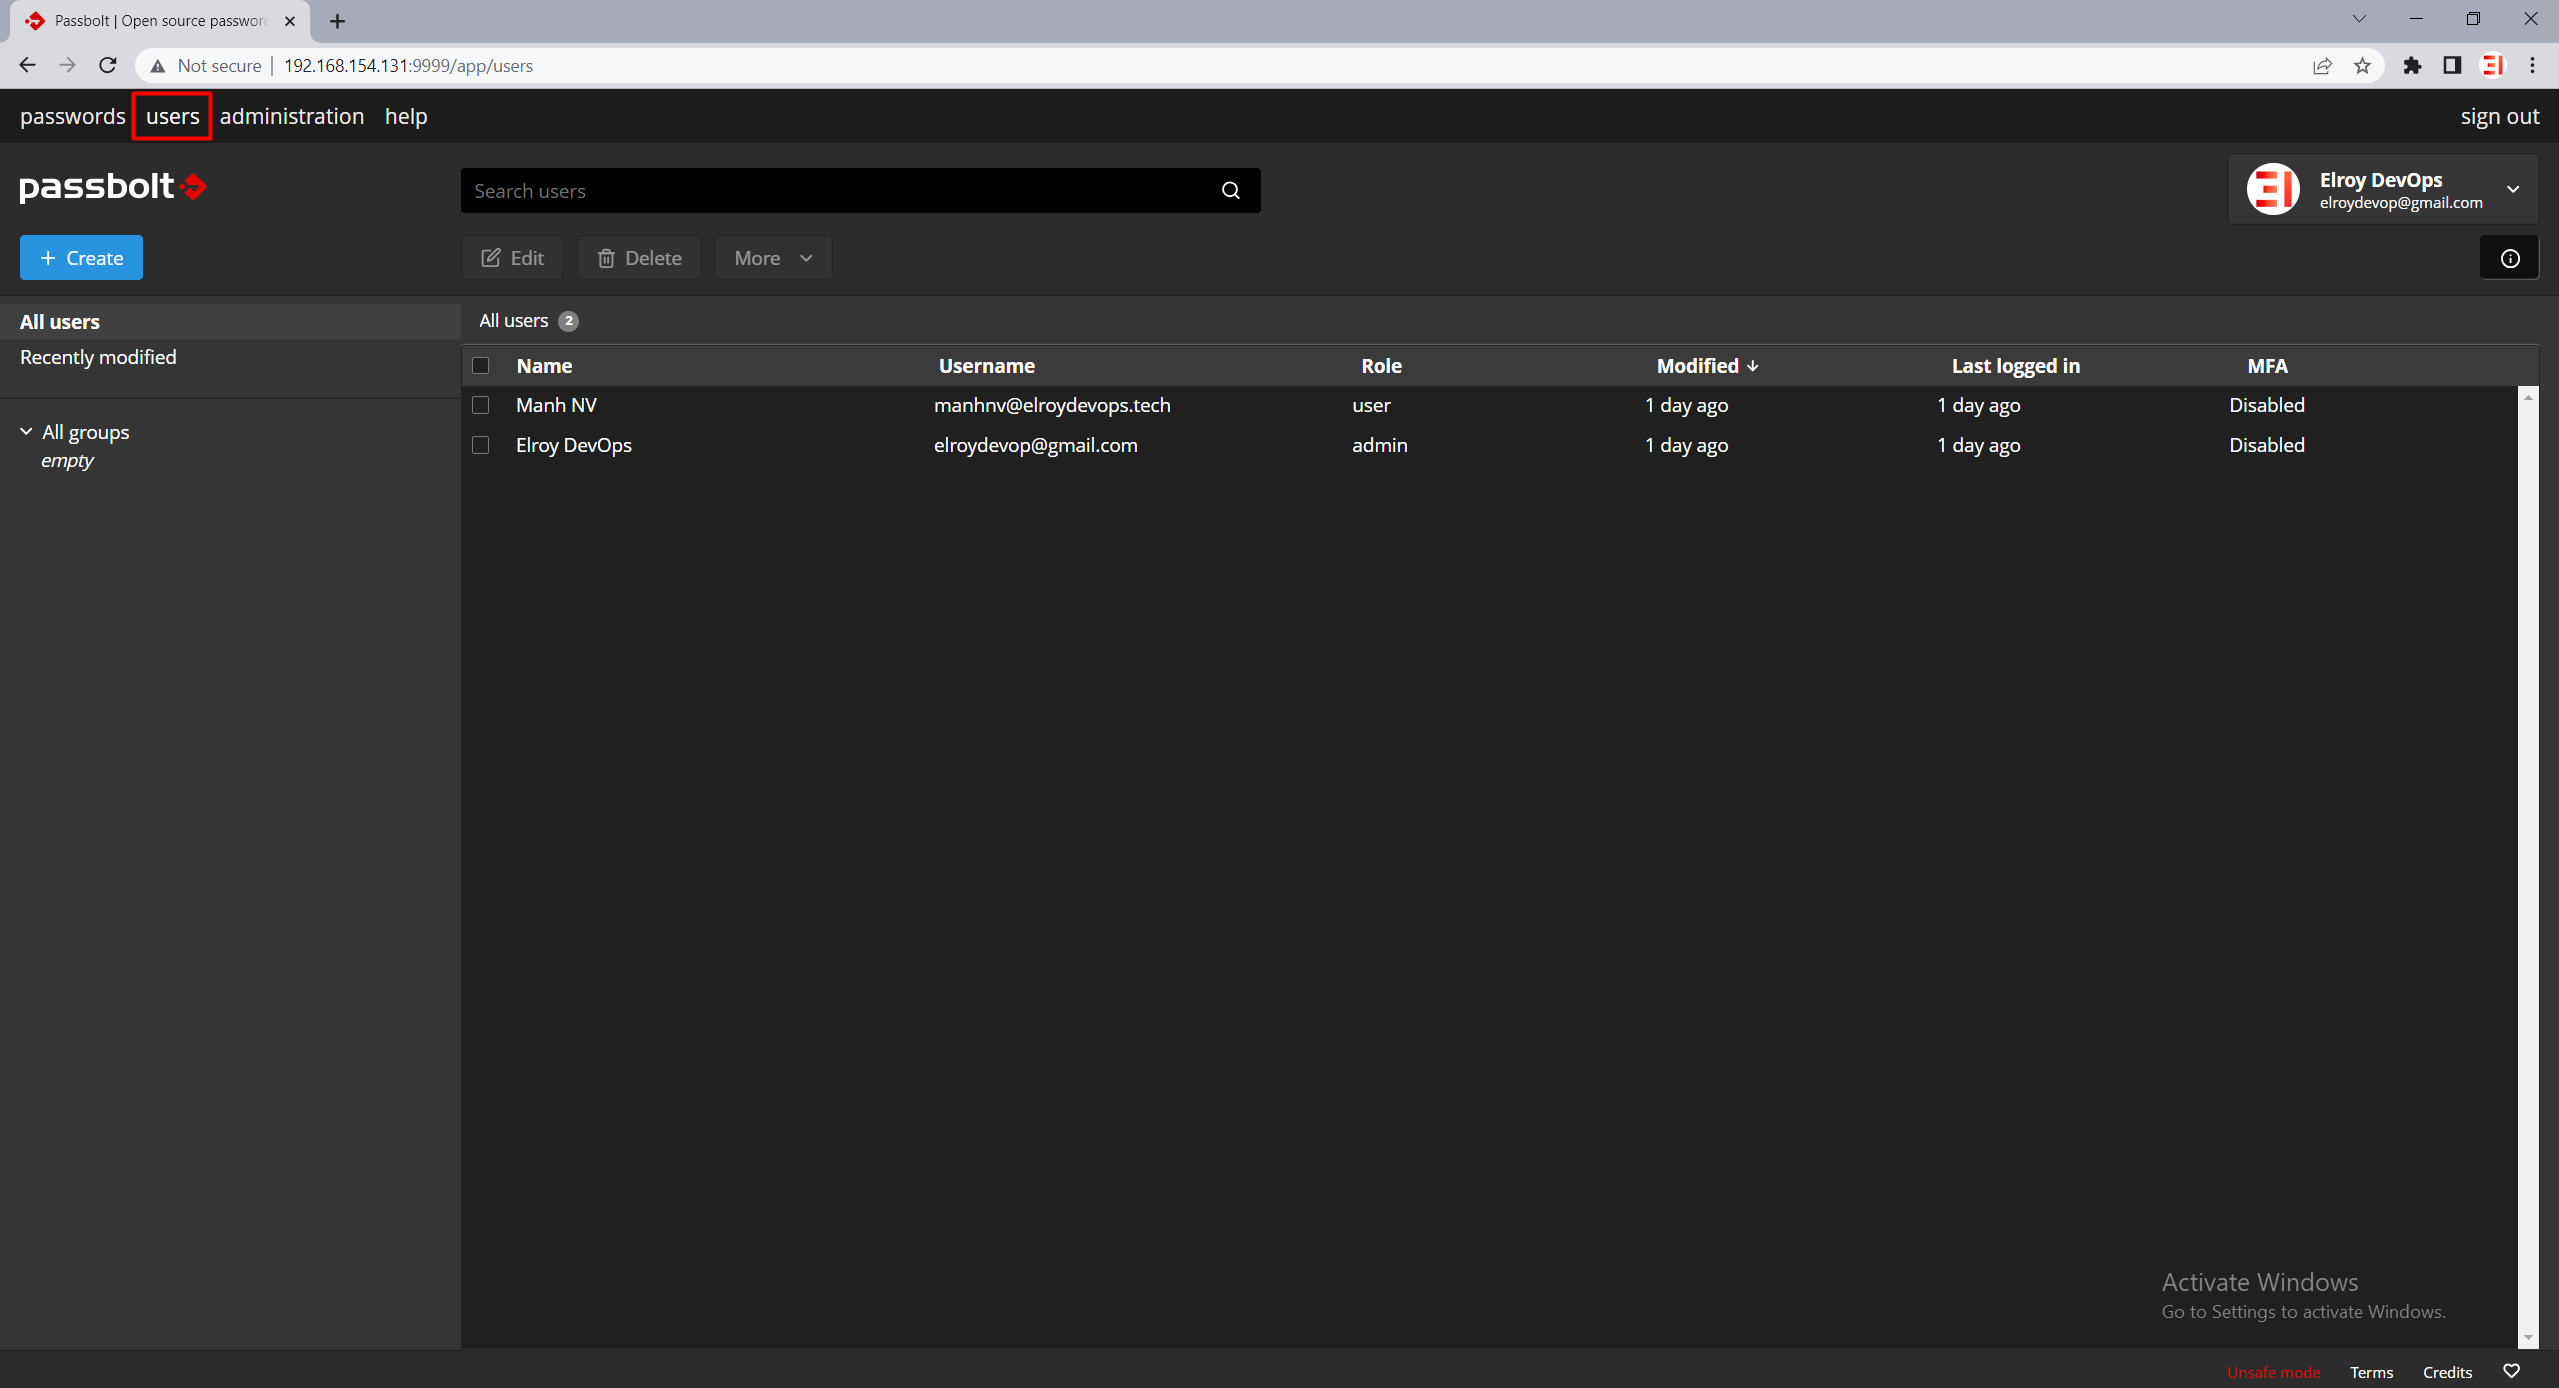Screen dimensions: 2559x1388
Task: Open the passwords menu
Action: 73,116
